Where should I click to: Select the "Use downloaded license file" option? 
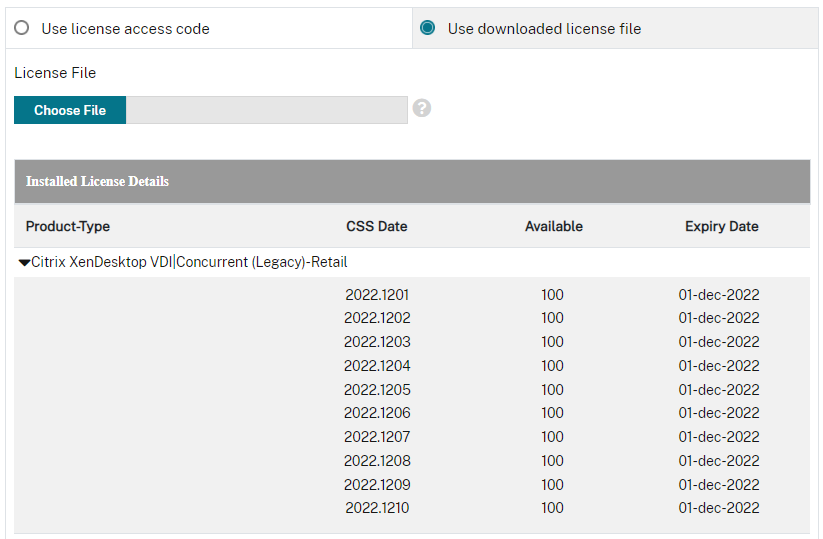[428, 29]
